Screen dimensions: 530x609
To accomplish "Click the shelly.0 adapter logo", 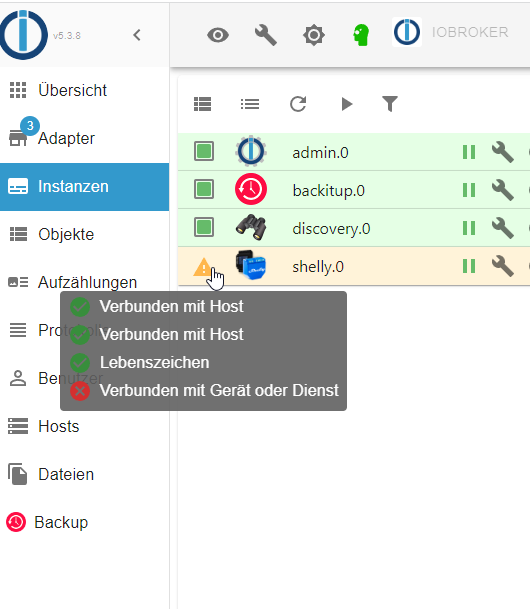I will 251,265.
